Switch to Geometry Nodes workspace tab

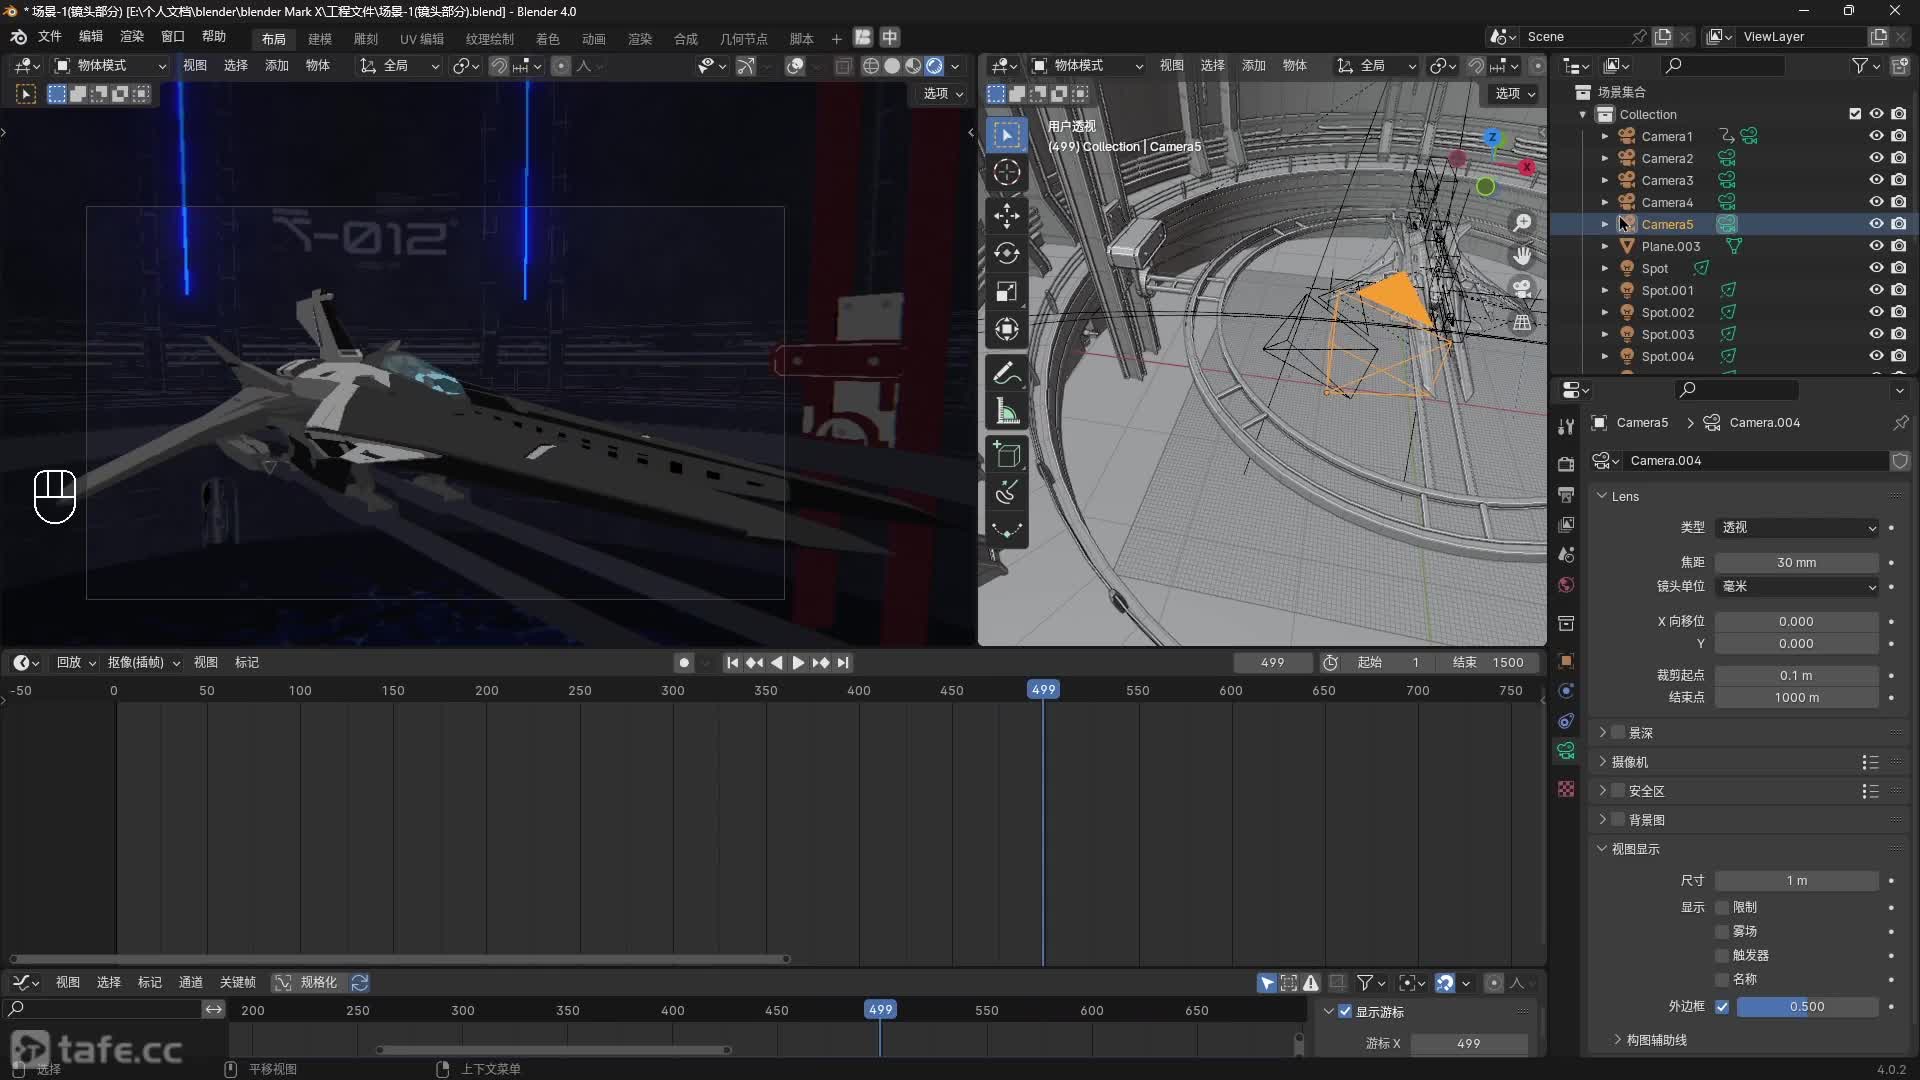click(x=744, y=39)
